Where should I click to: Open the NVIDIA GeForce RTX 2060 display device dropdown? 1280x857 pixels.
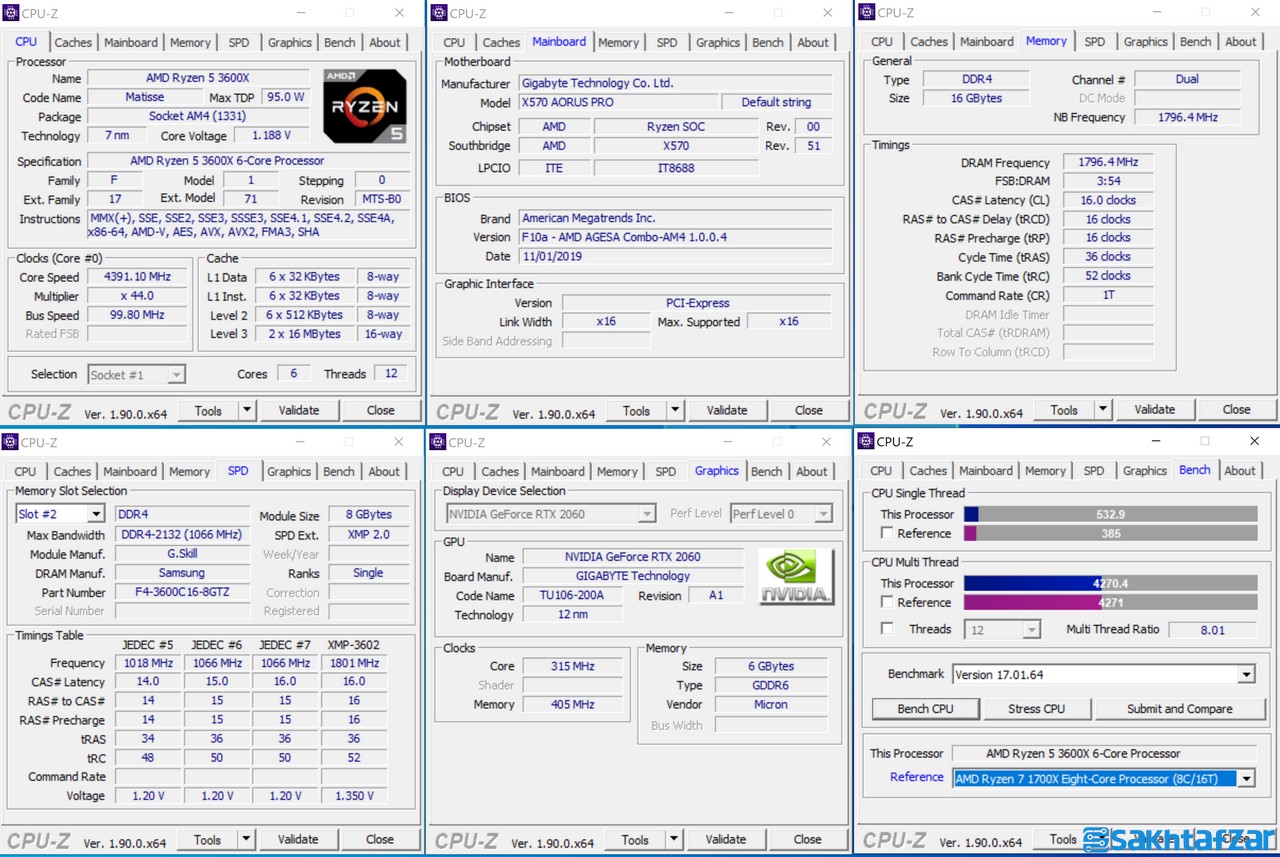(647, 514)
